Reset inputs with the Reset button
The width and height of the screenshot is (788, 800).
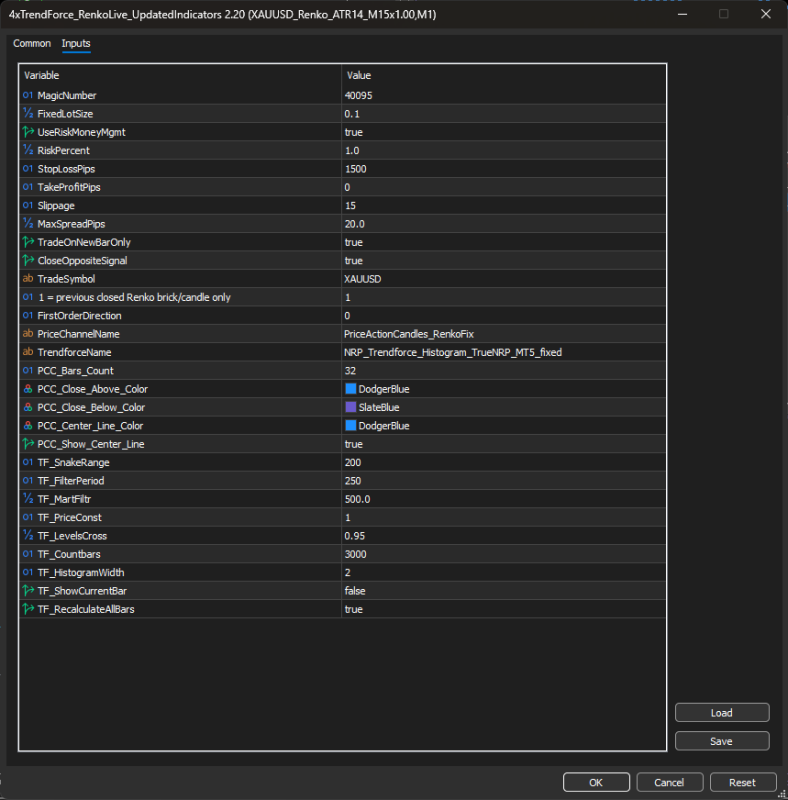click(743, 782)
